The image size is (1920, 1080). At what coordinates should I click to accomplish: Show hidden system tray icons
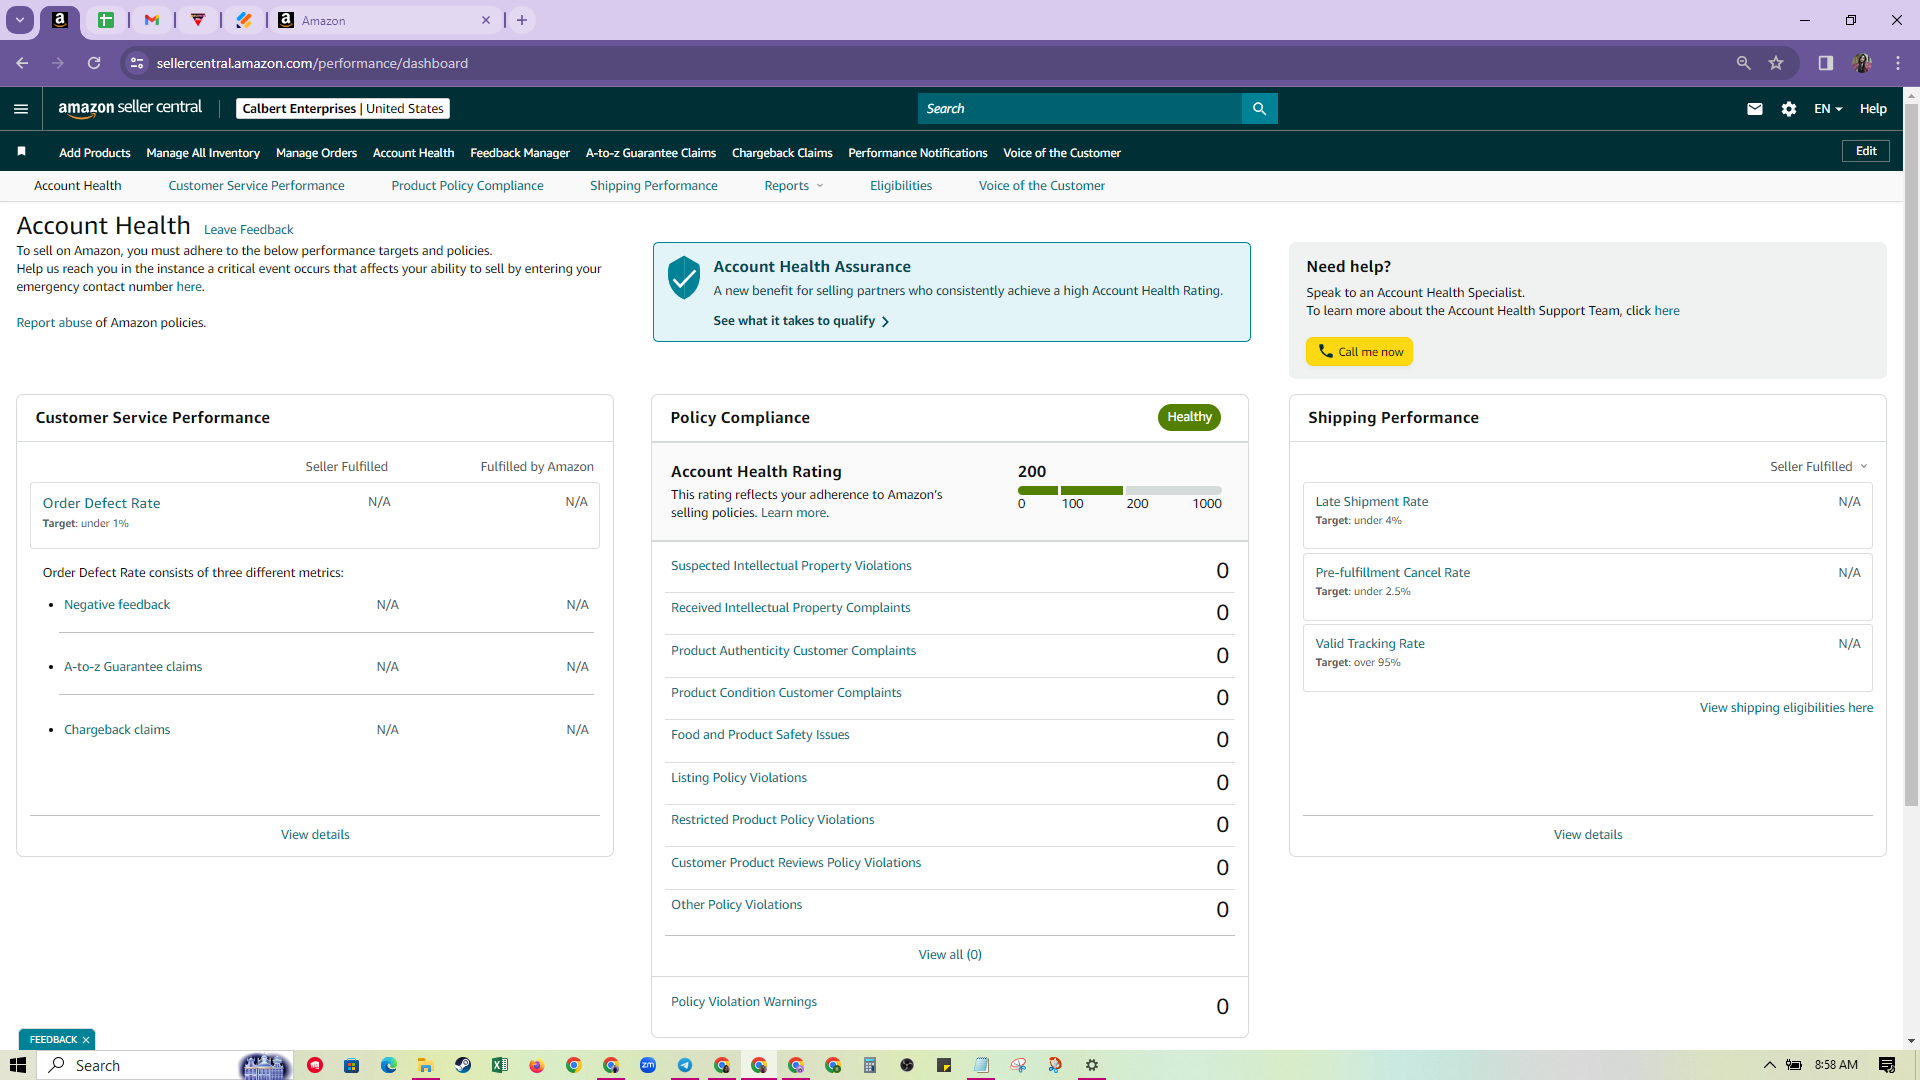(1769, 1065)
